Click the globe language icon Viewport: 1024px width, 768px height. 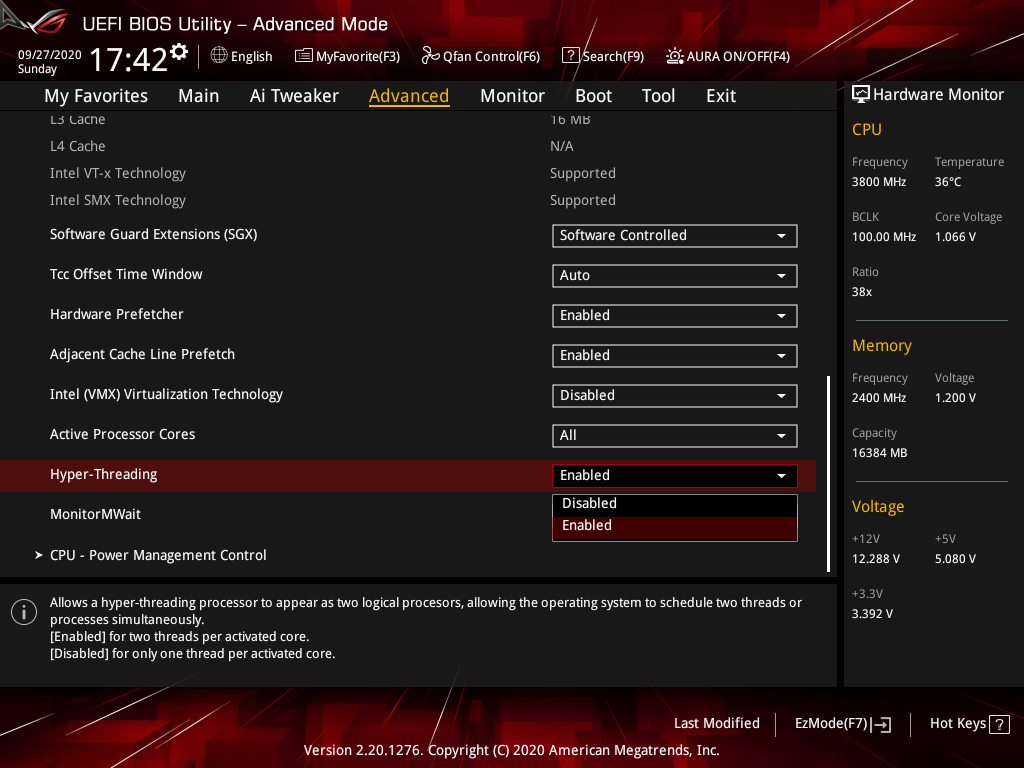[x=219, y=56]
